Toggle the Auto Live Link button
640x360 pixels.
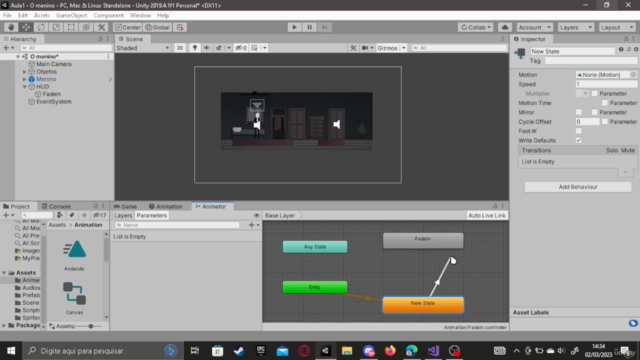coord(487,216)
